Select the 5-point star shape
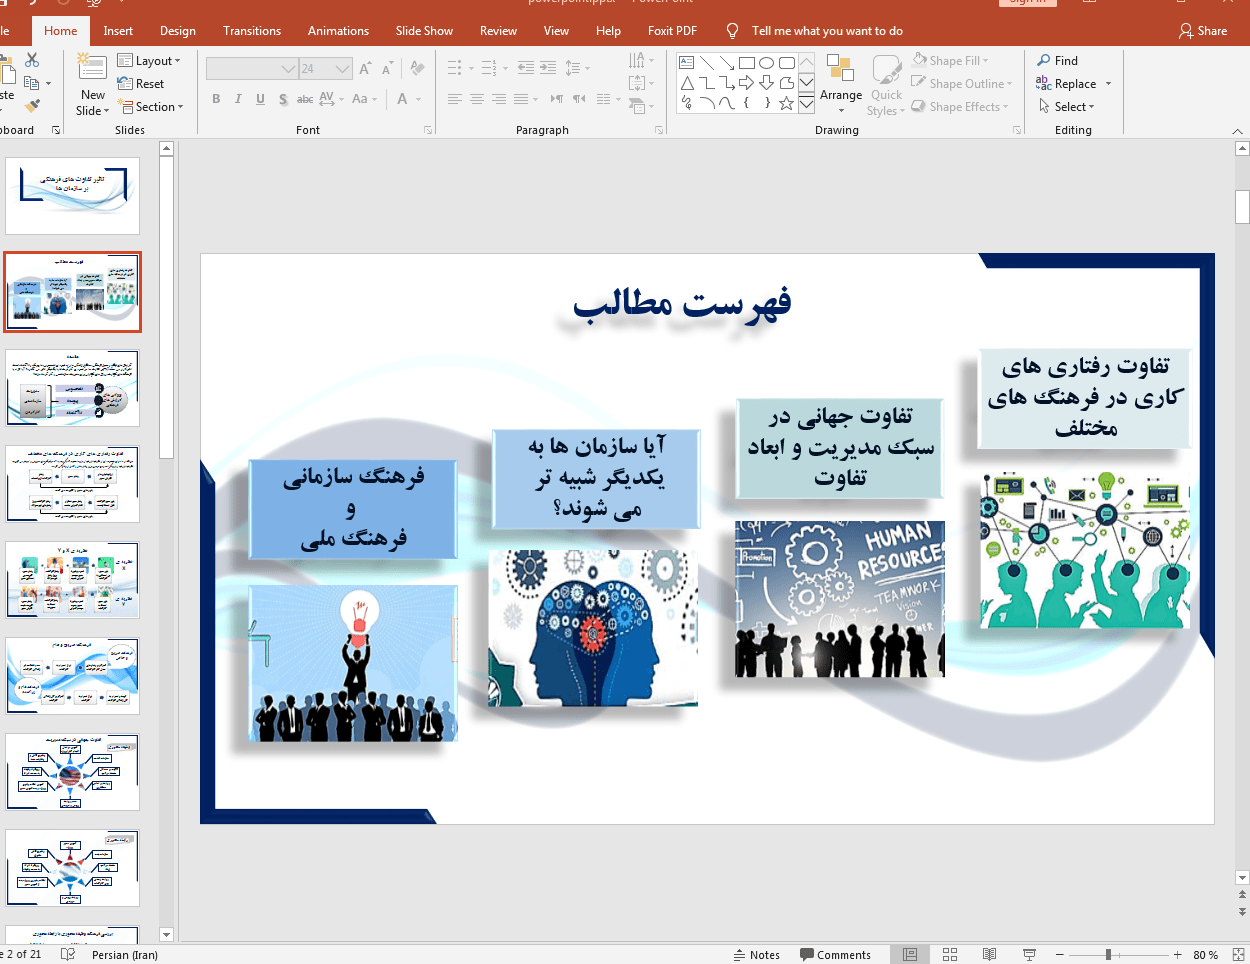This screenshot has width=1250, height=964. point(787,103)
